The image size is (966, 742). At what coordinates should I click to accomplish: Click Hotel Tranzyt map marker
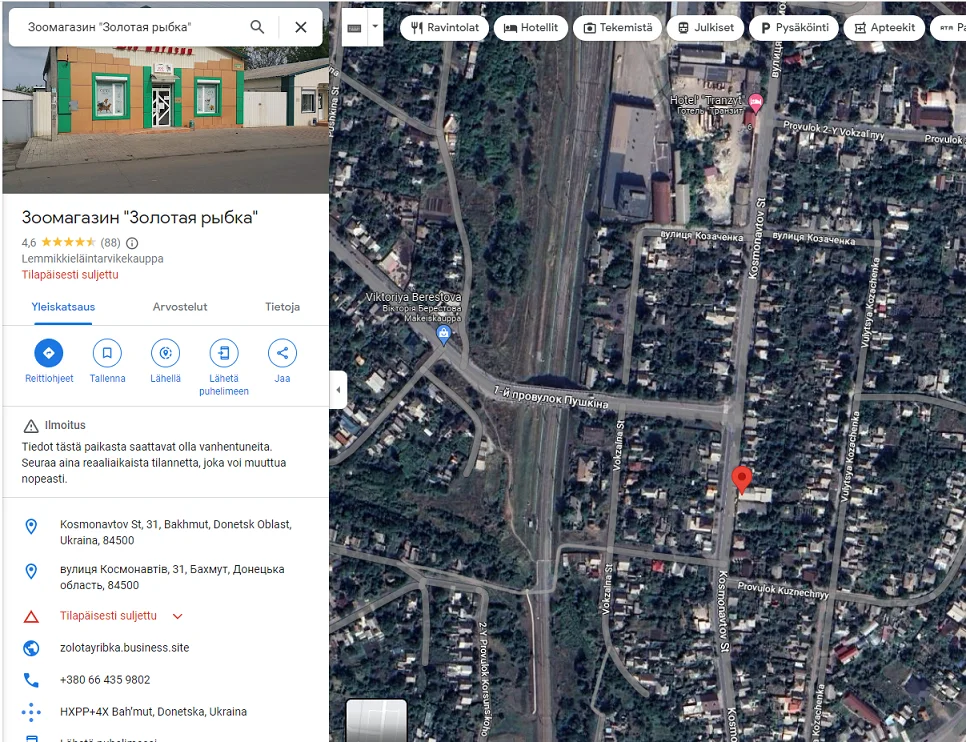[756, 102]
